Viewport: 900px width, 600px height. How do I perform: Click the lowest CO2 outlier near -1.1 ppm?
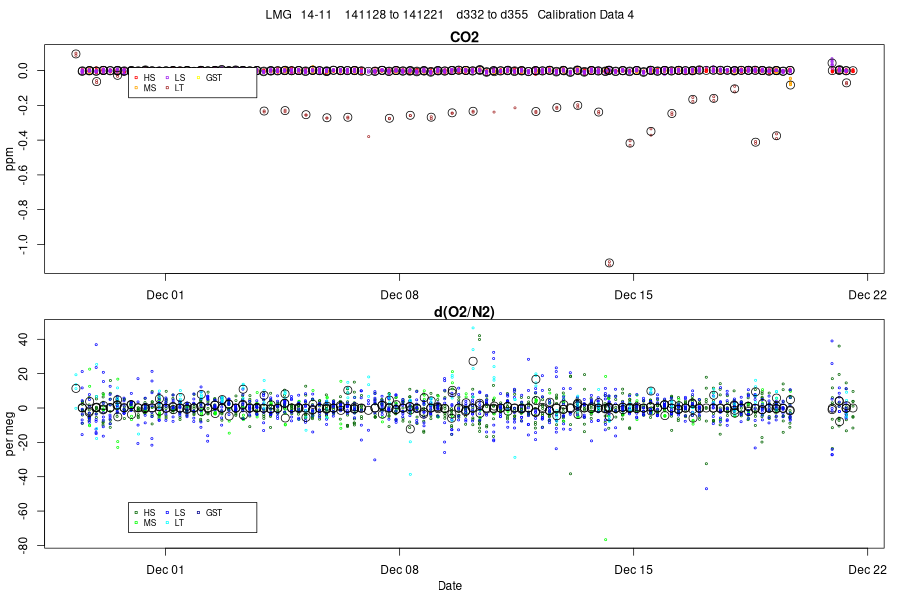610,263
